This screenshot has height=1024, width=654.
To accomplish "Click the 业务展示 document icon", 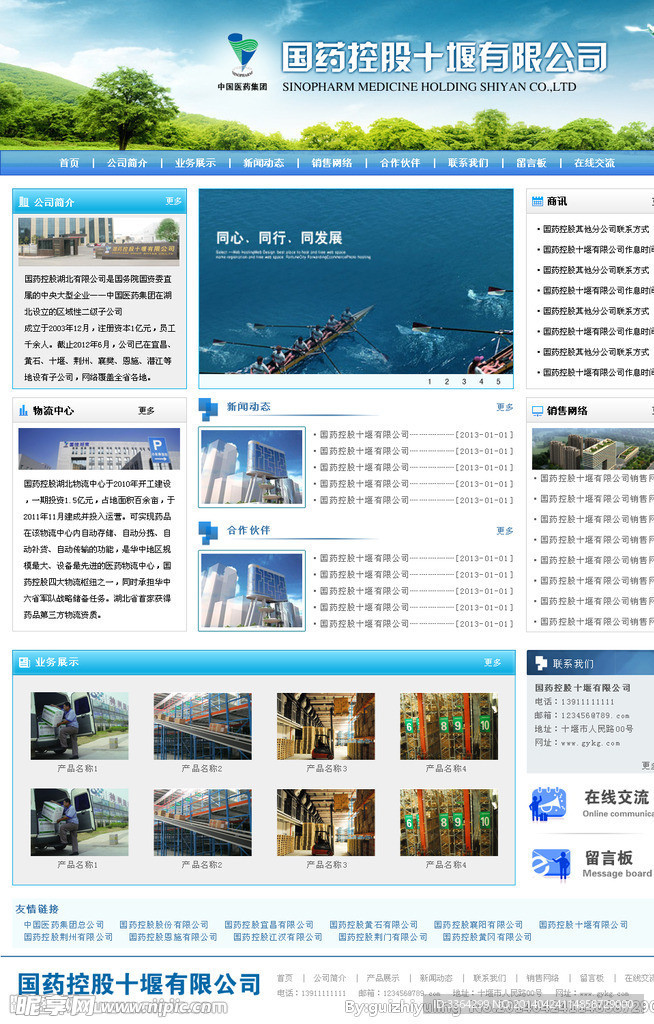I will [24, 662].
